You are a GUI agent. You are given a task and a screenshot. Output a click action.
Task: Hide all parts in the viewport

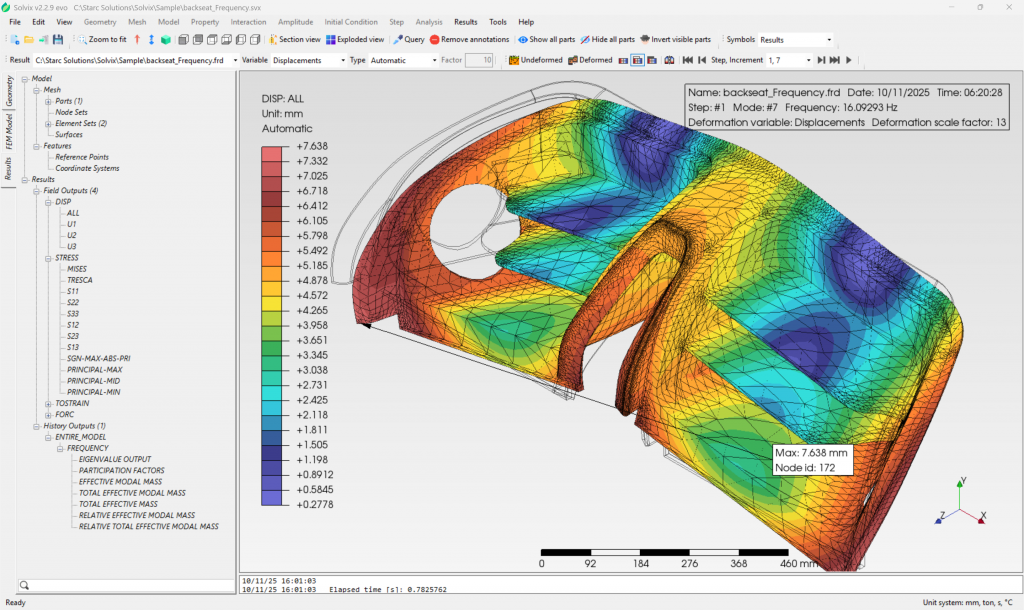[x=607, y=40]
